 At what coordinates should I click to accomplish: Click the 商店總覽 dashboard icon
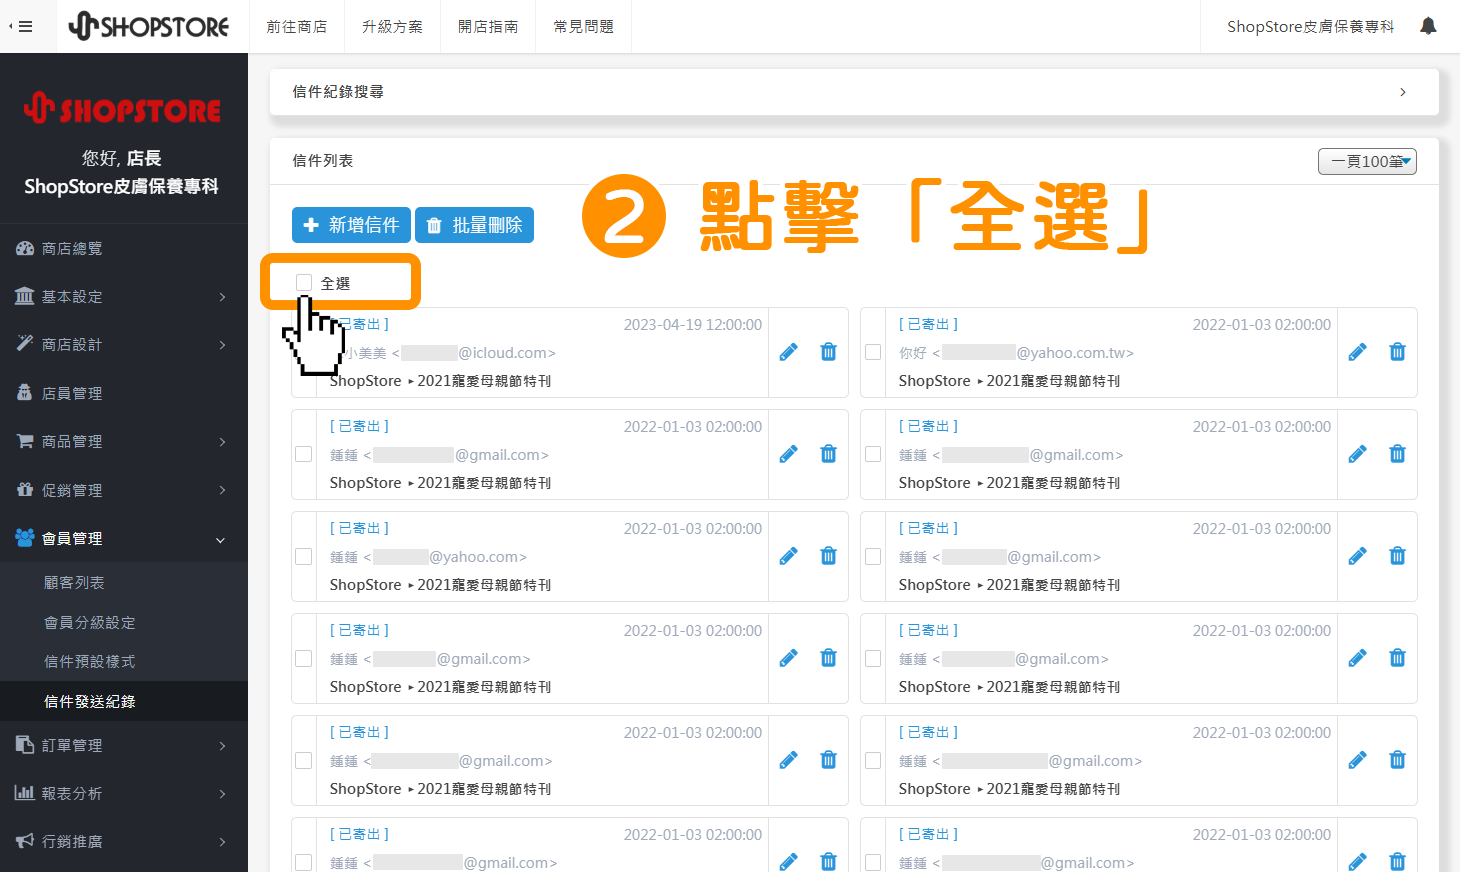coord(25,248)
